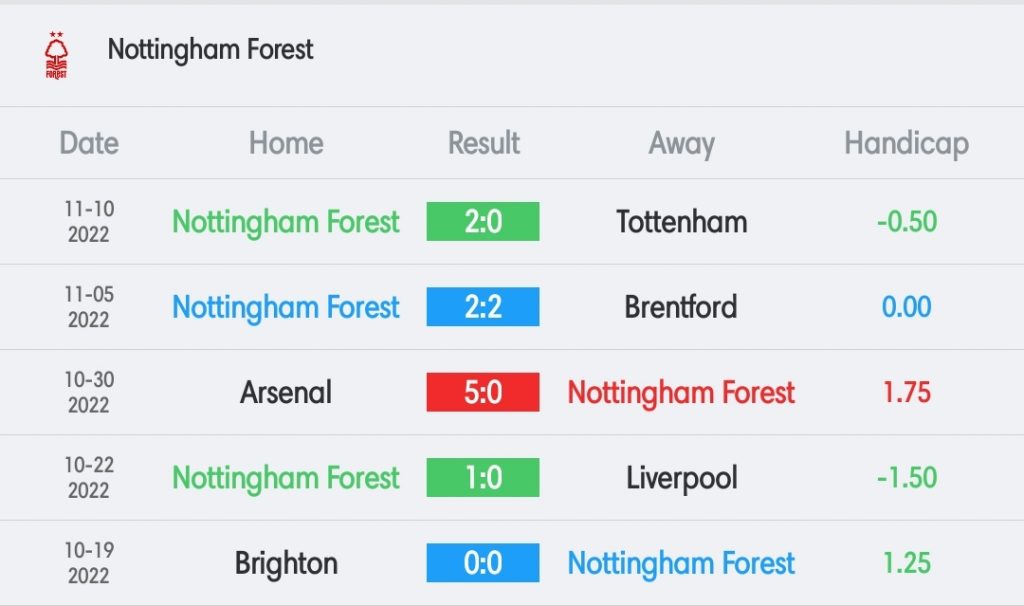The width and height of the screenshot is (1024, 606).
Task: Select the Date column header
Action: pos(89,143)
